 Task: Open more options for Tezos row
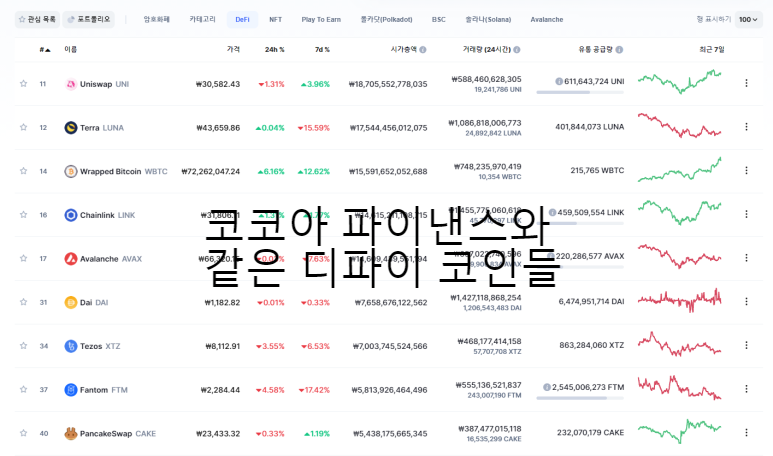click(746, 345)
